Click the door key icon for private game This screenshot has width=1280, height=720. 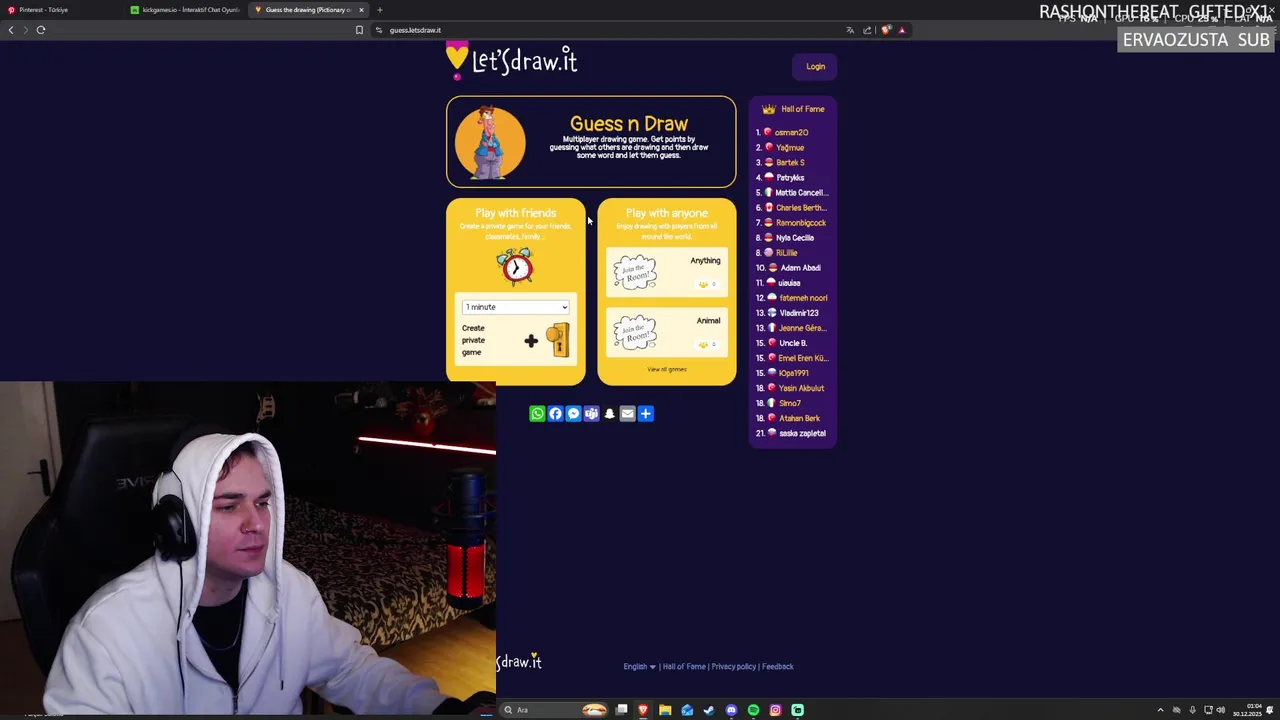coord(558,340)
